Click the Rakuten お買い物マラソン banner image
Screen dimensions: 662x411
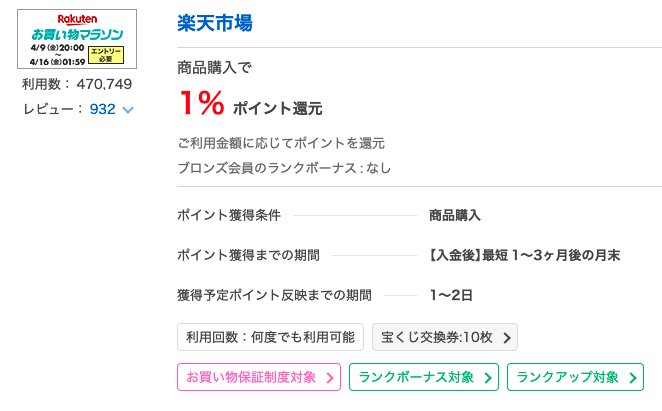tap(77, 39)
